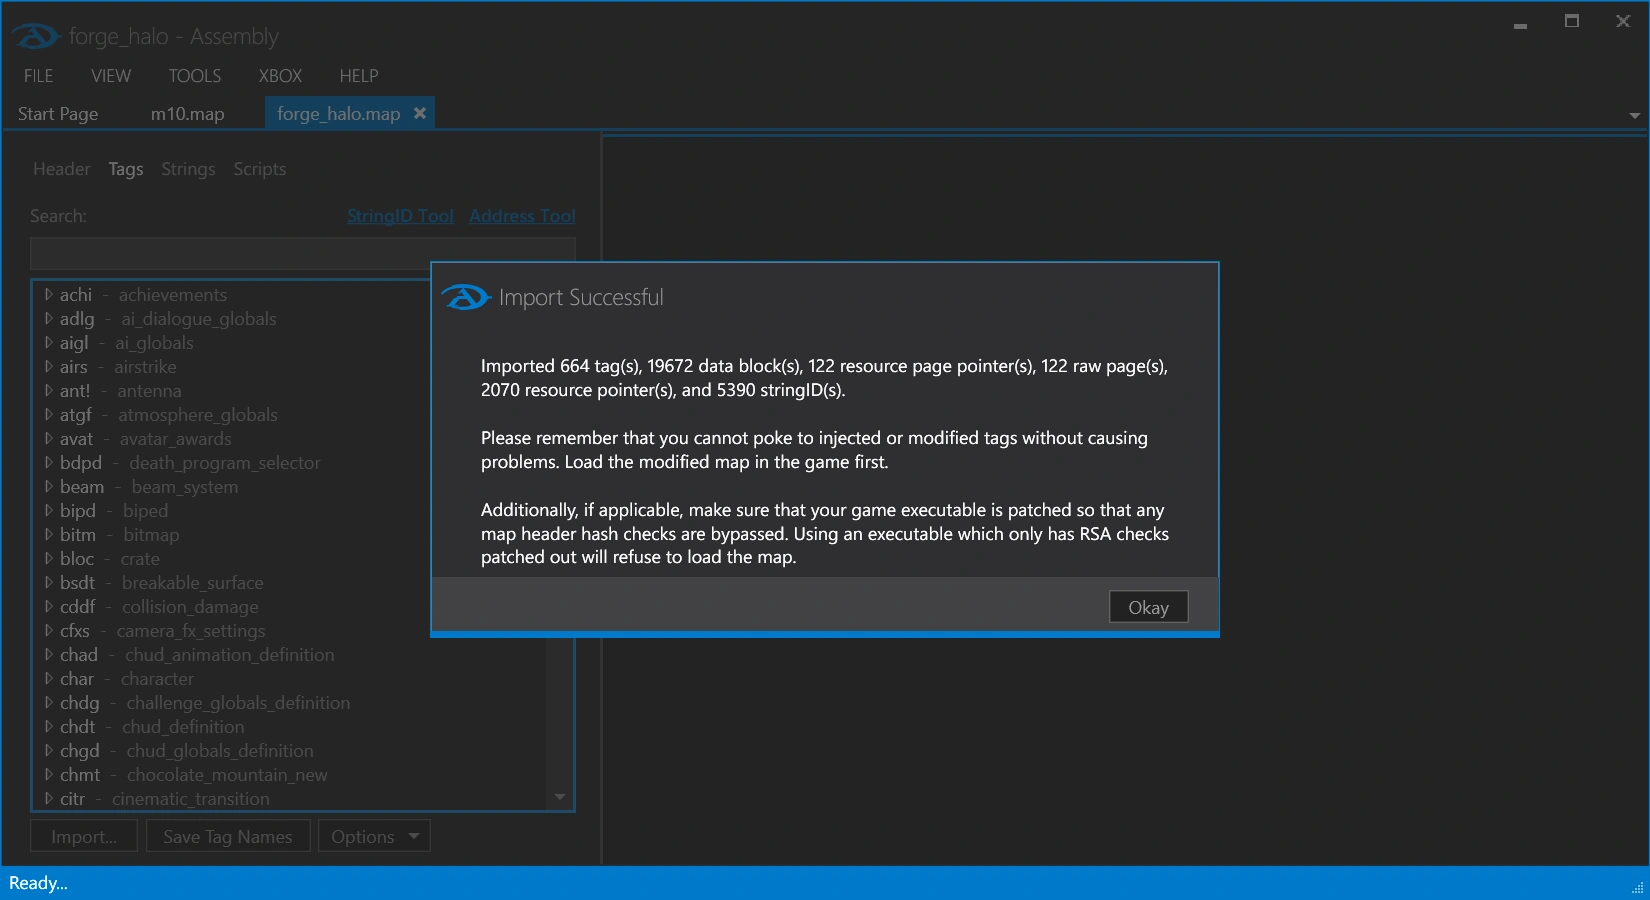Image resolution: width=1650 pixels, height=900 pixels.
Task: Switch to the Start Page tab
Action: (x=58, y=114)
